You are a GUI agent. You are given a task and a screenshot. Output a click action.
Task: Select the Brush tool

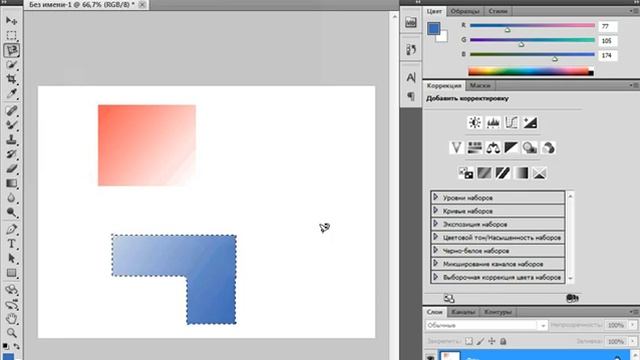(x=11, y=125)
